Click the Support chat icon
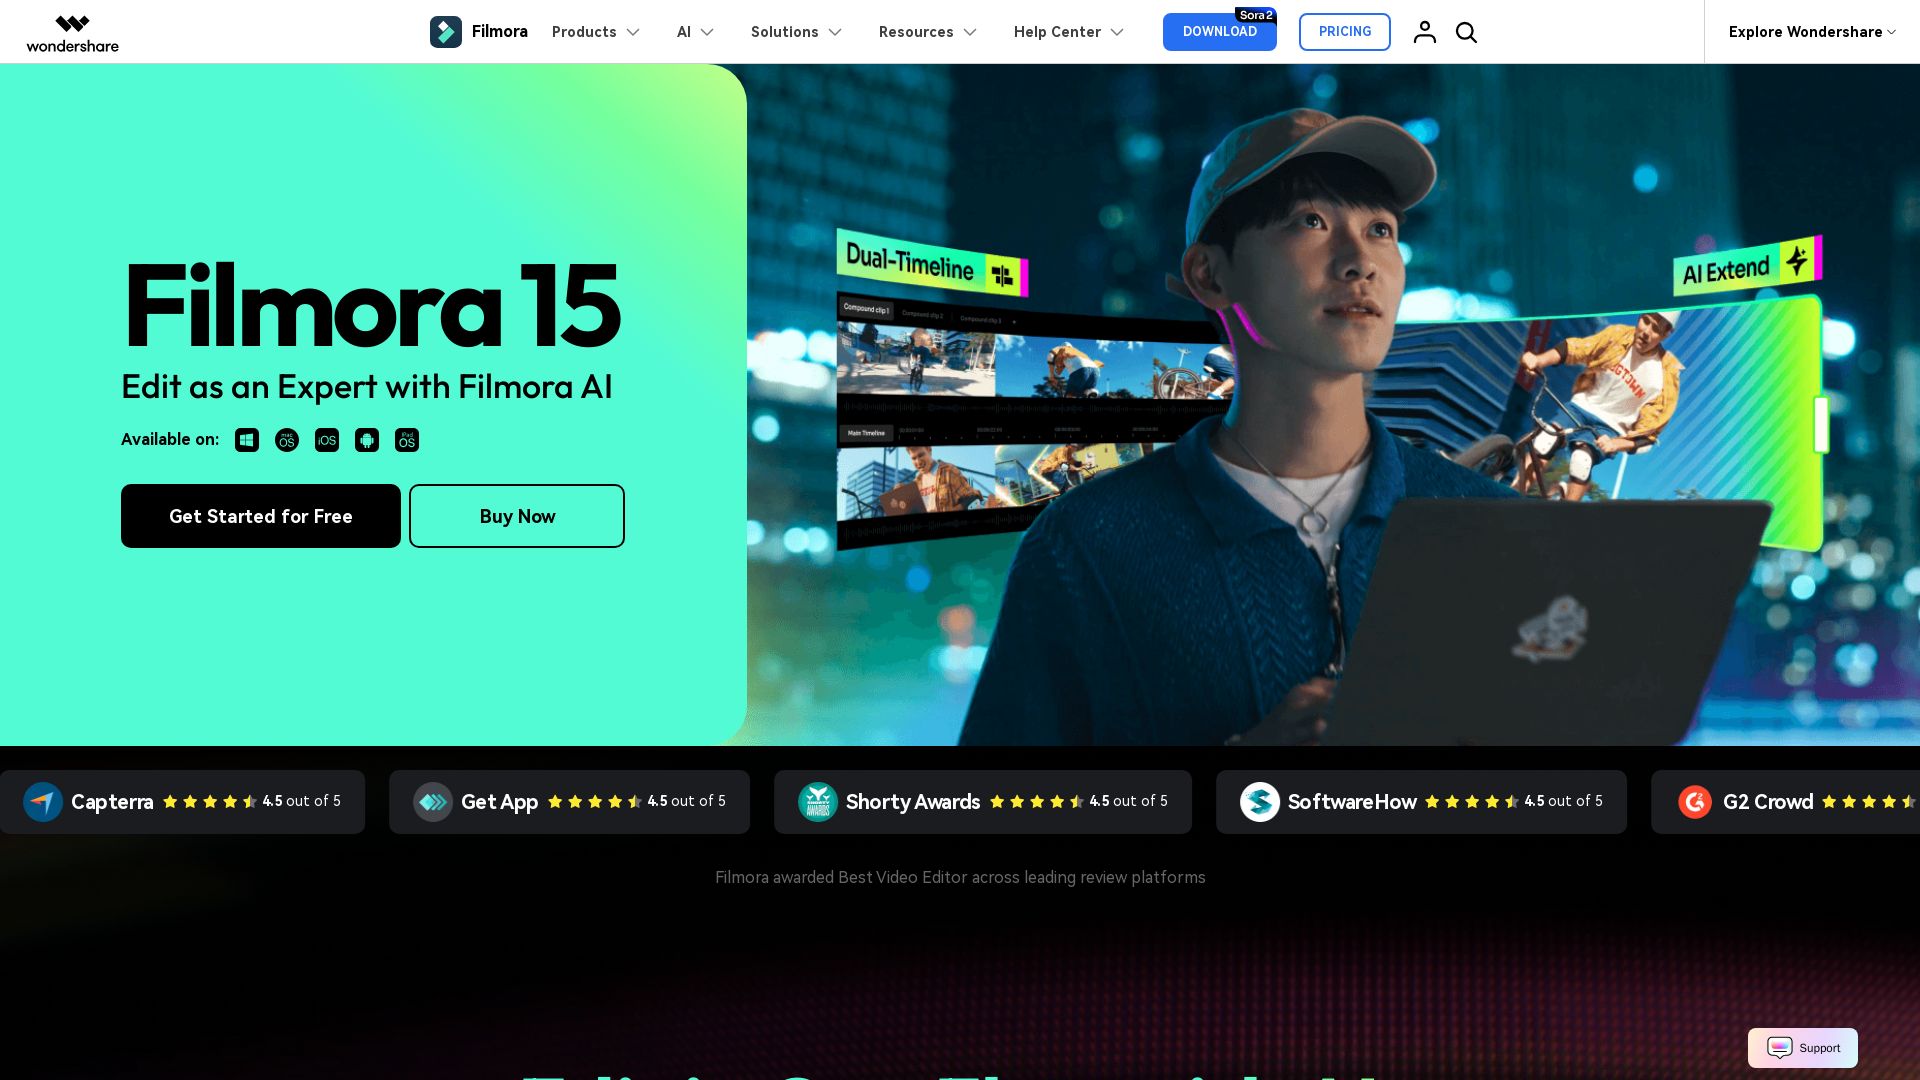Image resolution: width=1920 pixels, height=1080 pixels. (x=1780, y=1048)
